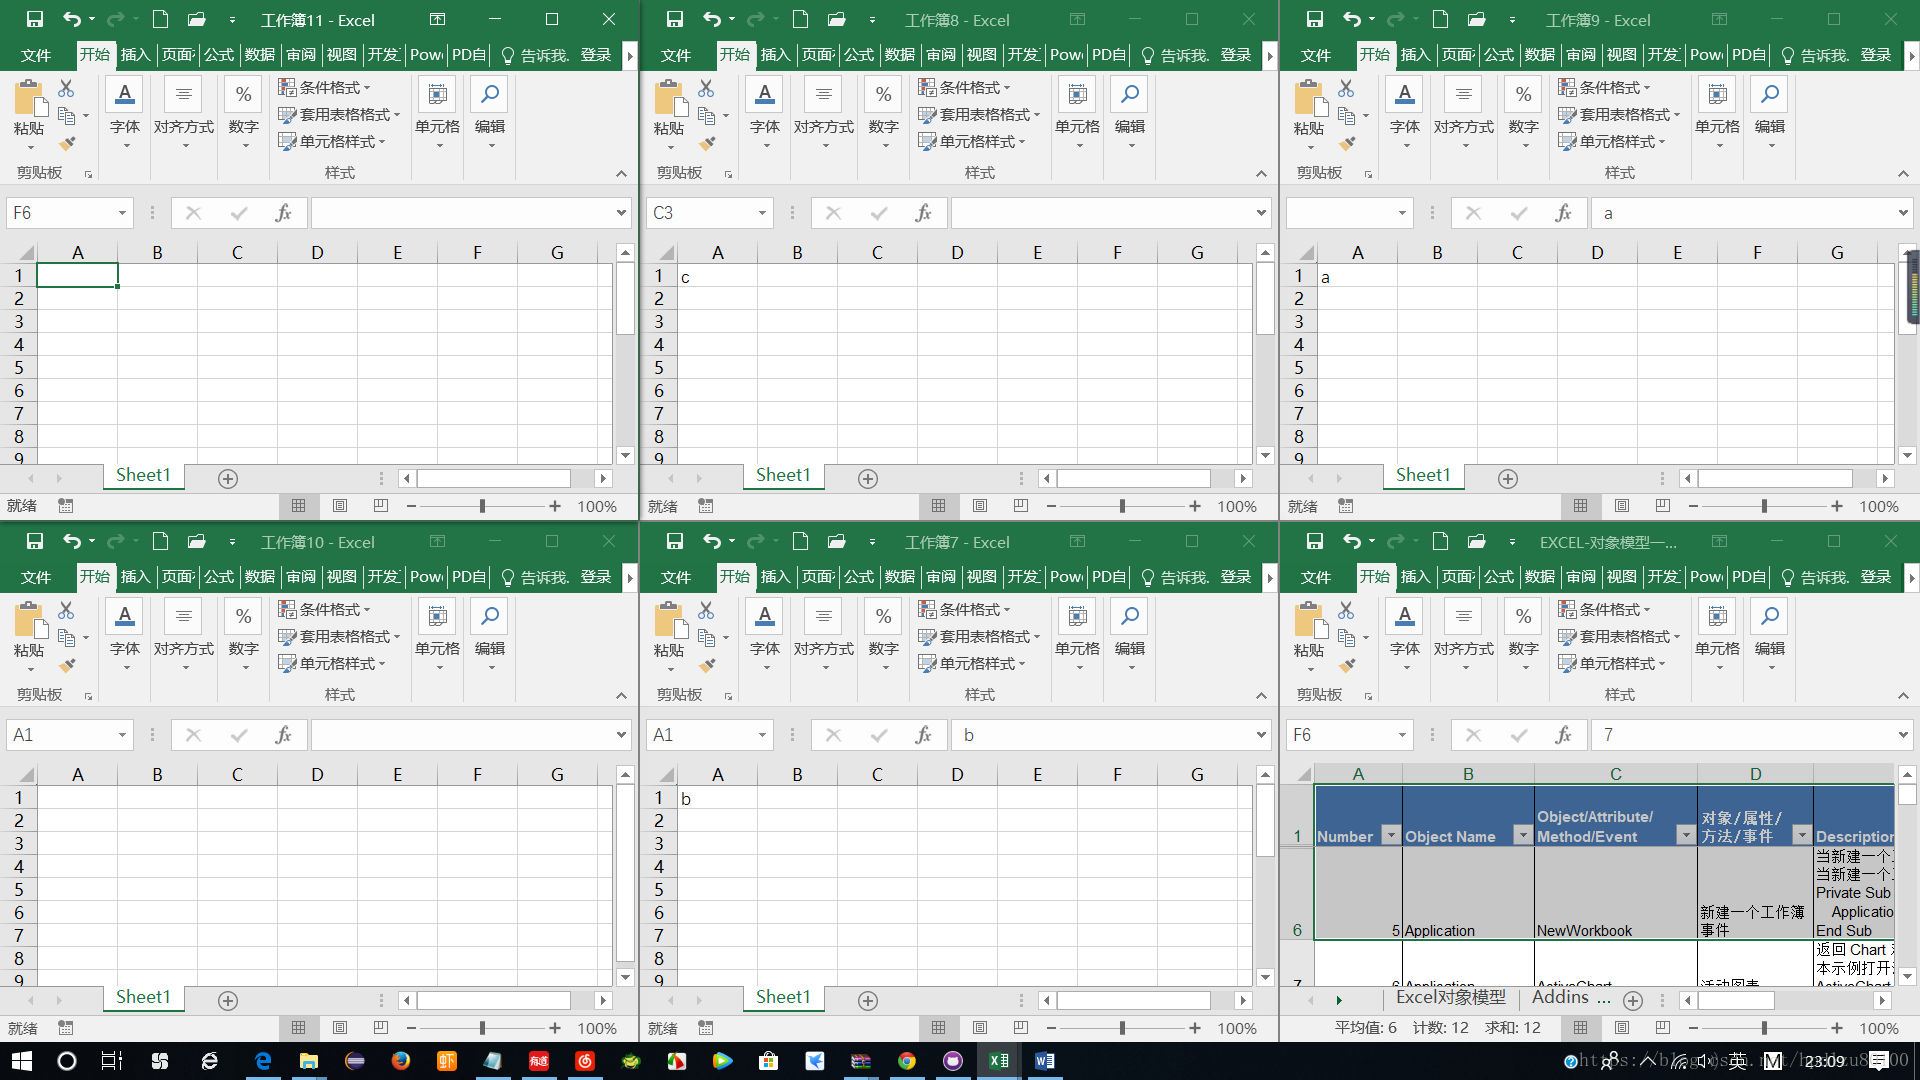Open 单元格样式 dropdown in EXCEL-对象模型 window
This screenshot has height=1080, width=1920.
click(x=1611, y=664)
